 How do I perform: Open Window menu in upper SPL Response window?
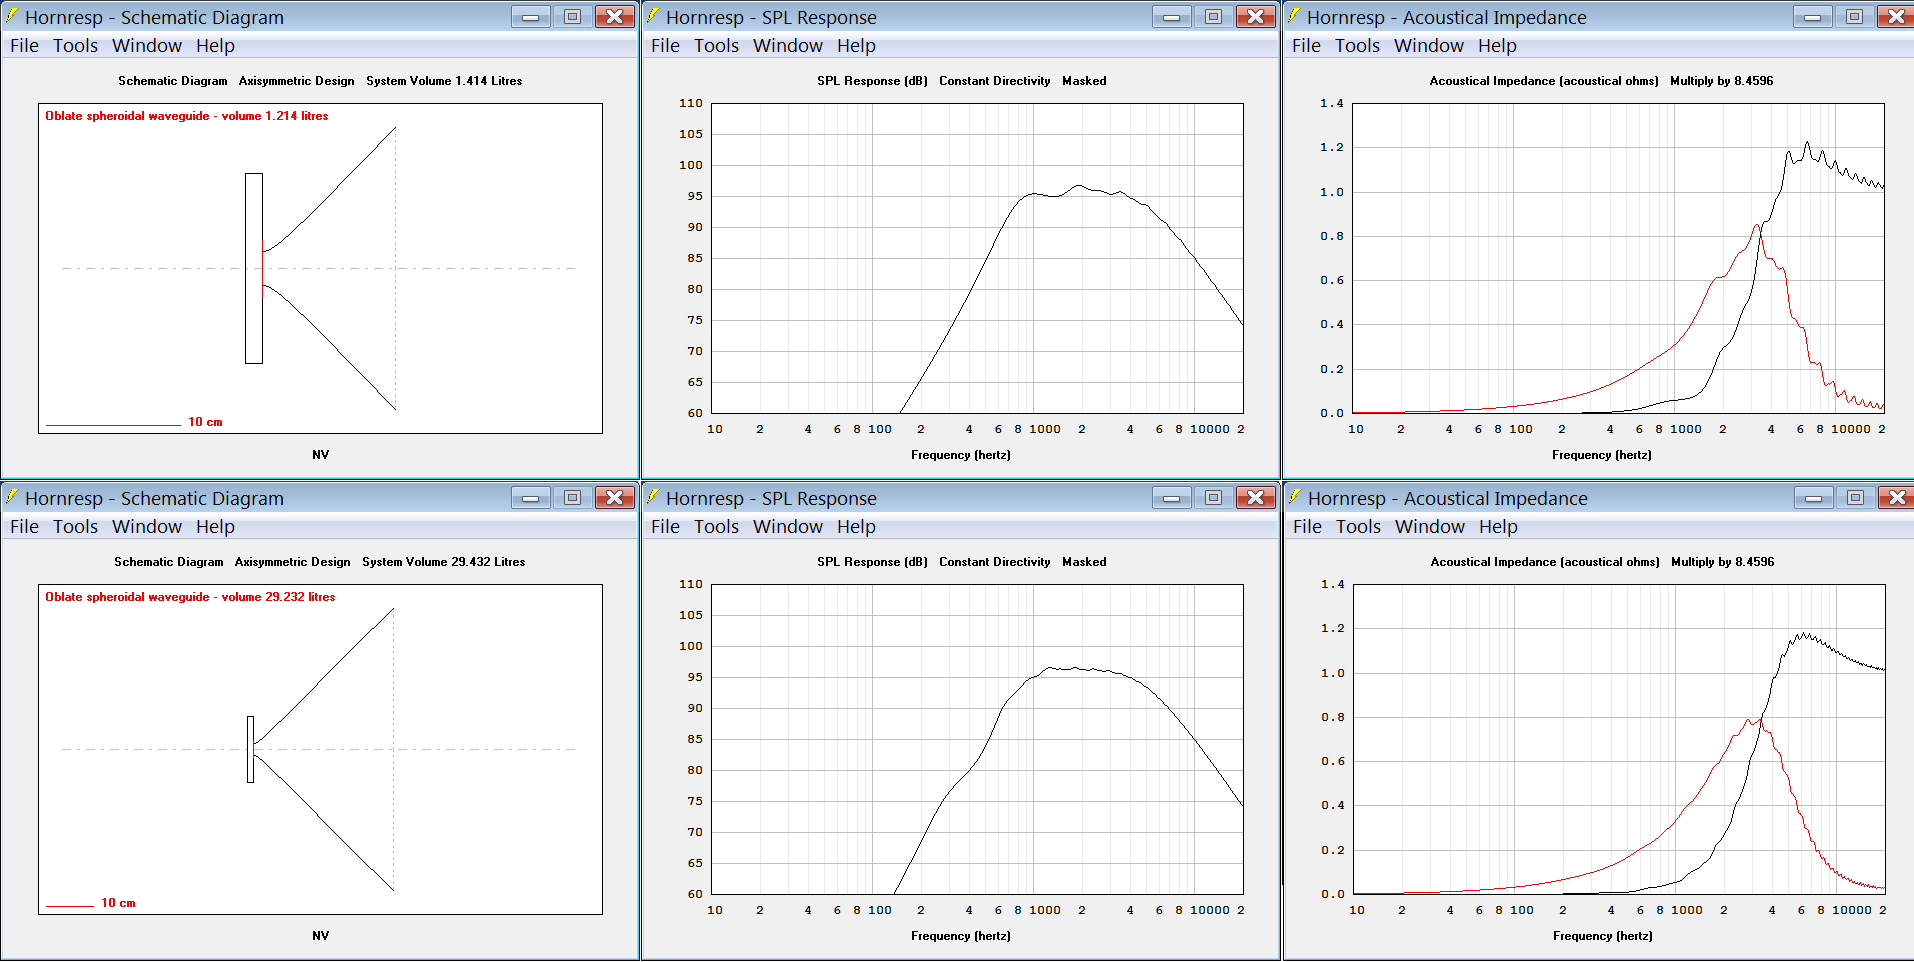tap(788, 46)
